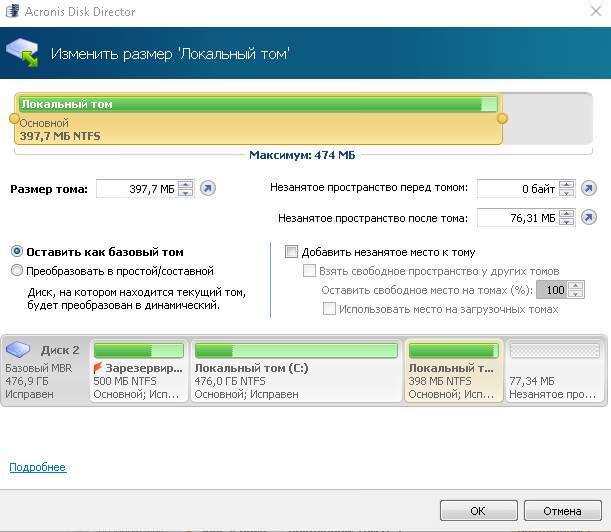
Task: Select the 77,34 МБ unallocated space block
Action: click(554, 370)
